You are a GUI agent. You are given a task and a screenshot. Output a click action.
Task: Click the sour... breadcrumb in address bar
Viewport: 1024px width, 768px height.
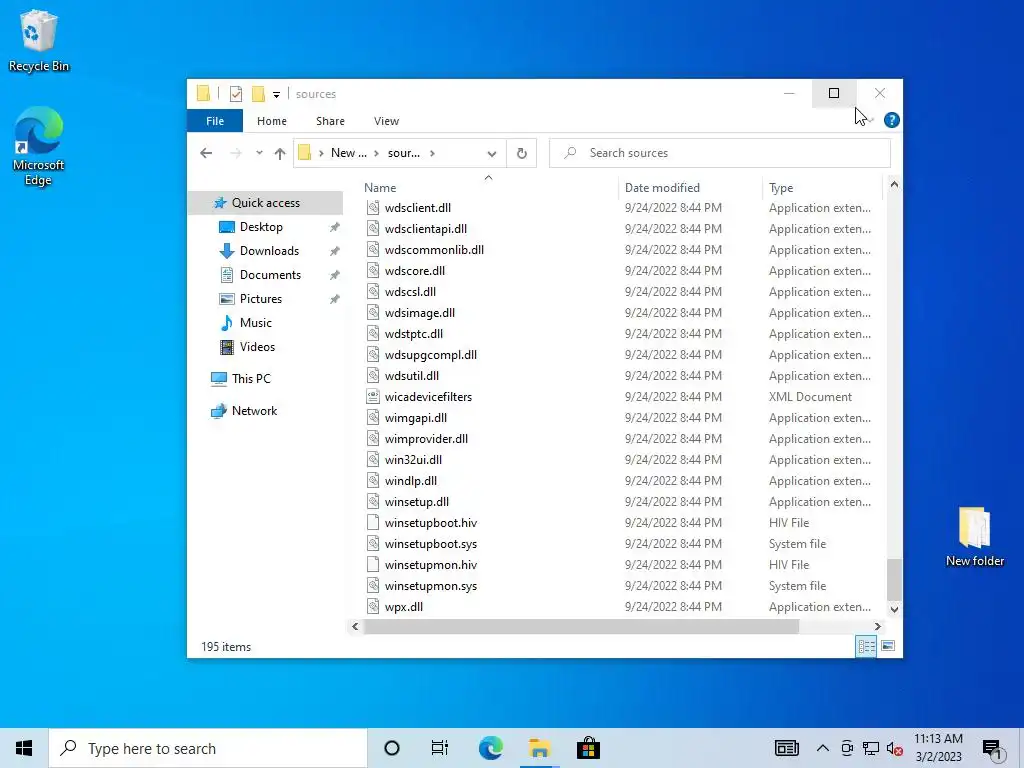[404, 153]
